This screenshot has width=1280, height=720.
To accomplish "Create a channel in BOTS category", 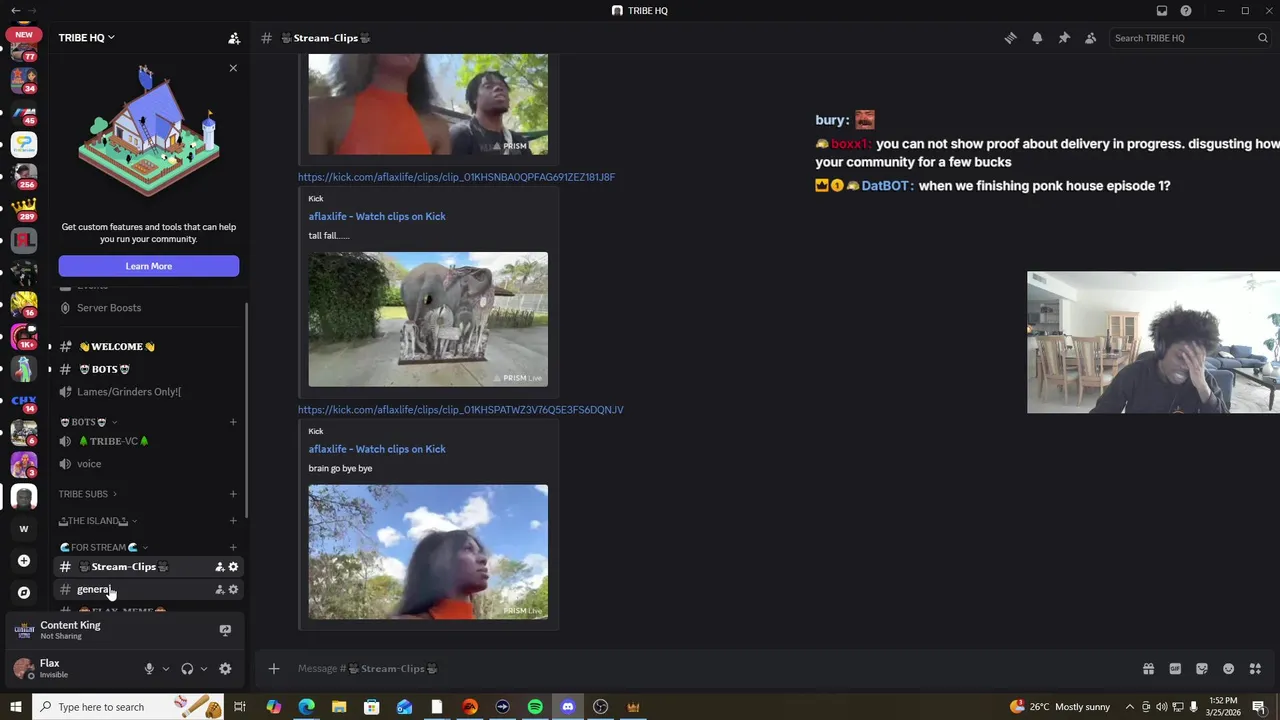I will tap(233, 422).
